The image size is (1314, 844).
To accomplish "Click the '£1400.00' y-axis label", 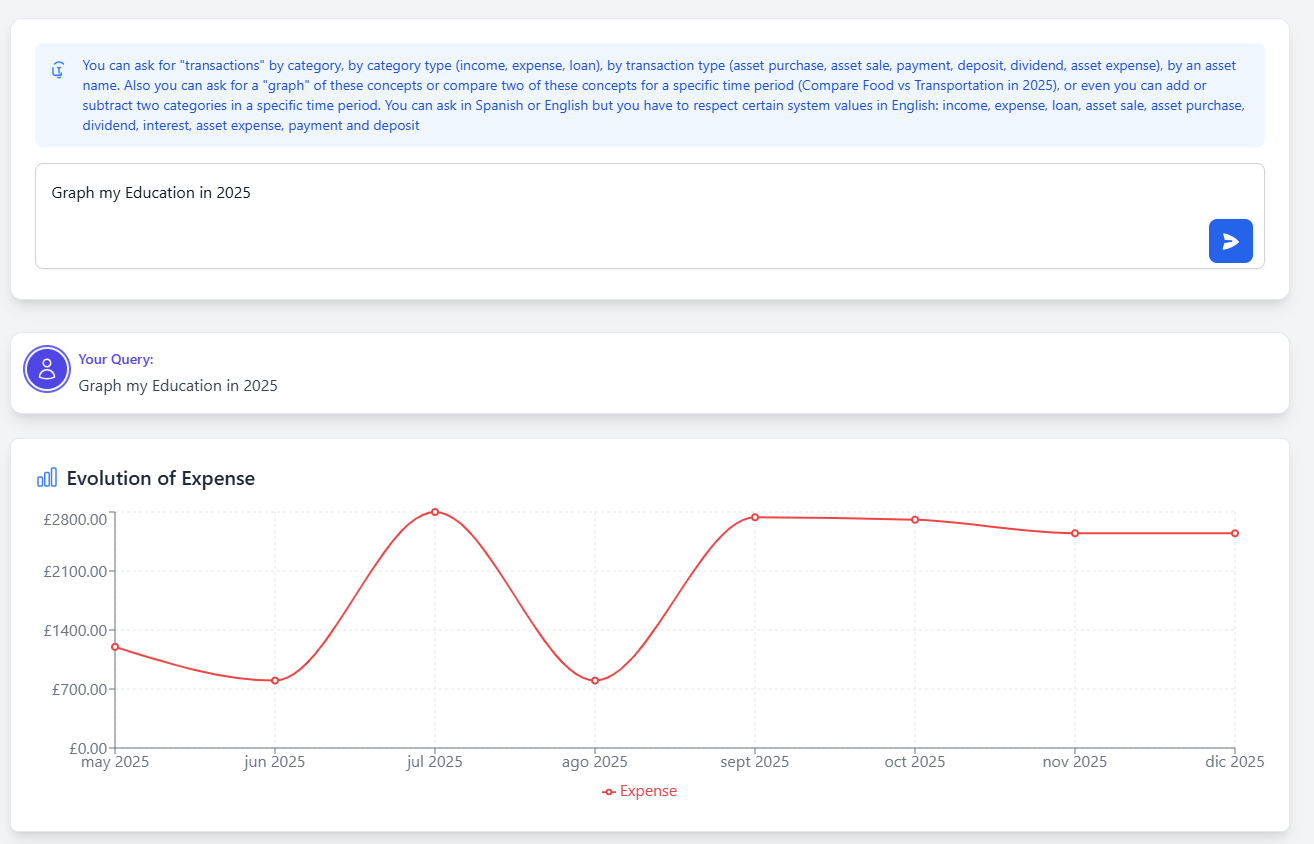I will [x=75, y=630].
